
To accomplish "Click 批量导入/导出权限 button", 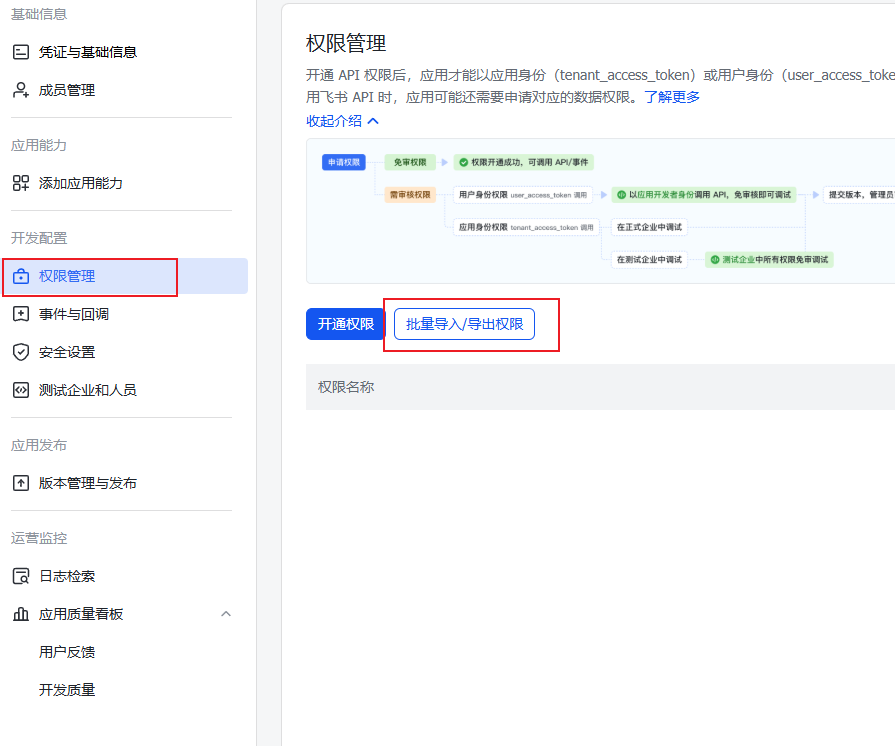I will pyautogui.click(x=464, y=324).
